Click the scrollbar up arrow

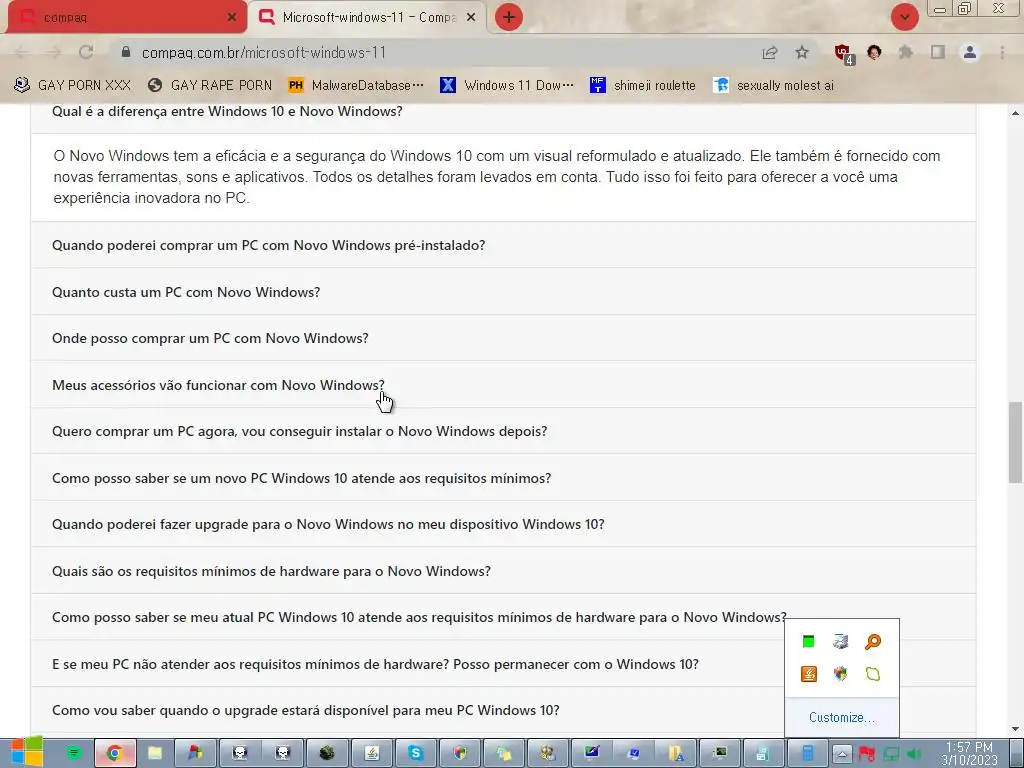click(x=1015, y=113)
